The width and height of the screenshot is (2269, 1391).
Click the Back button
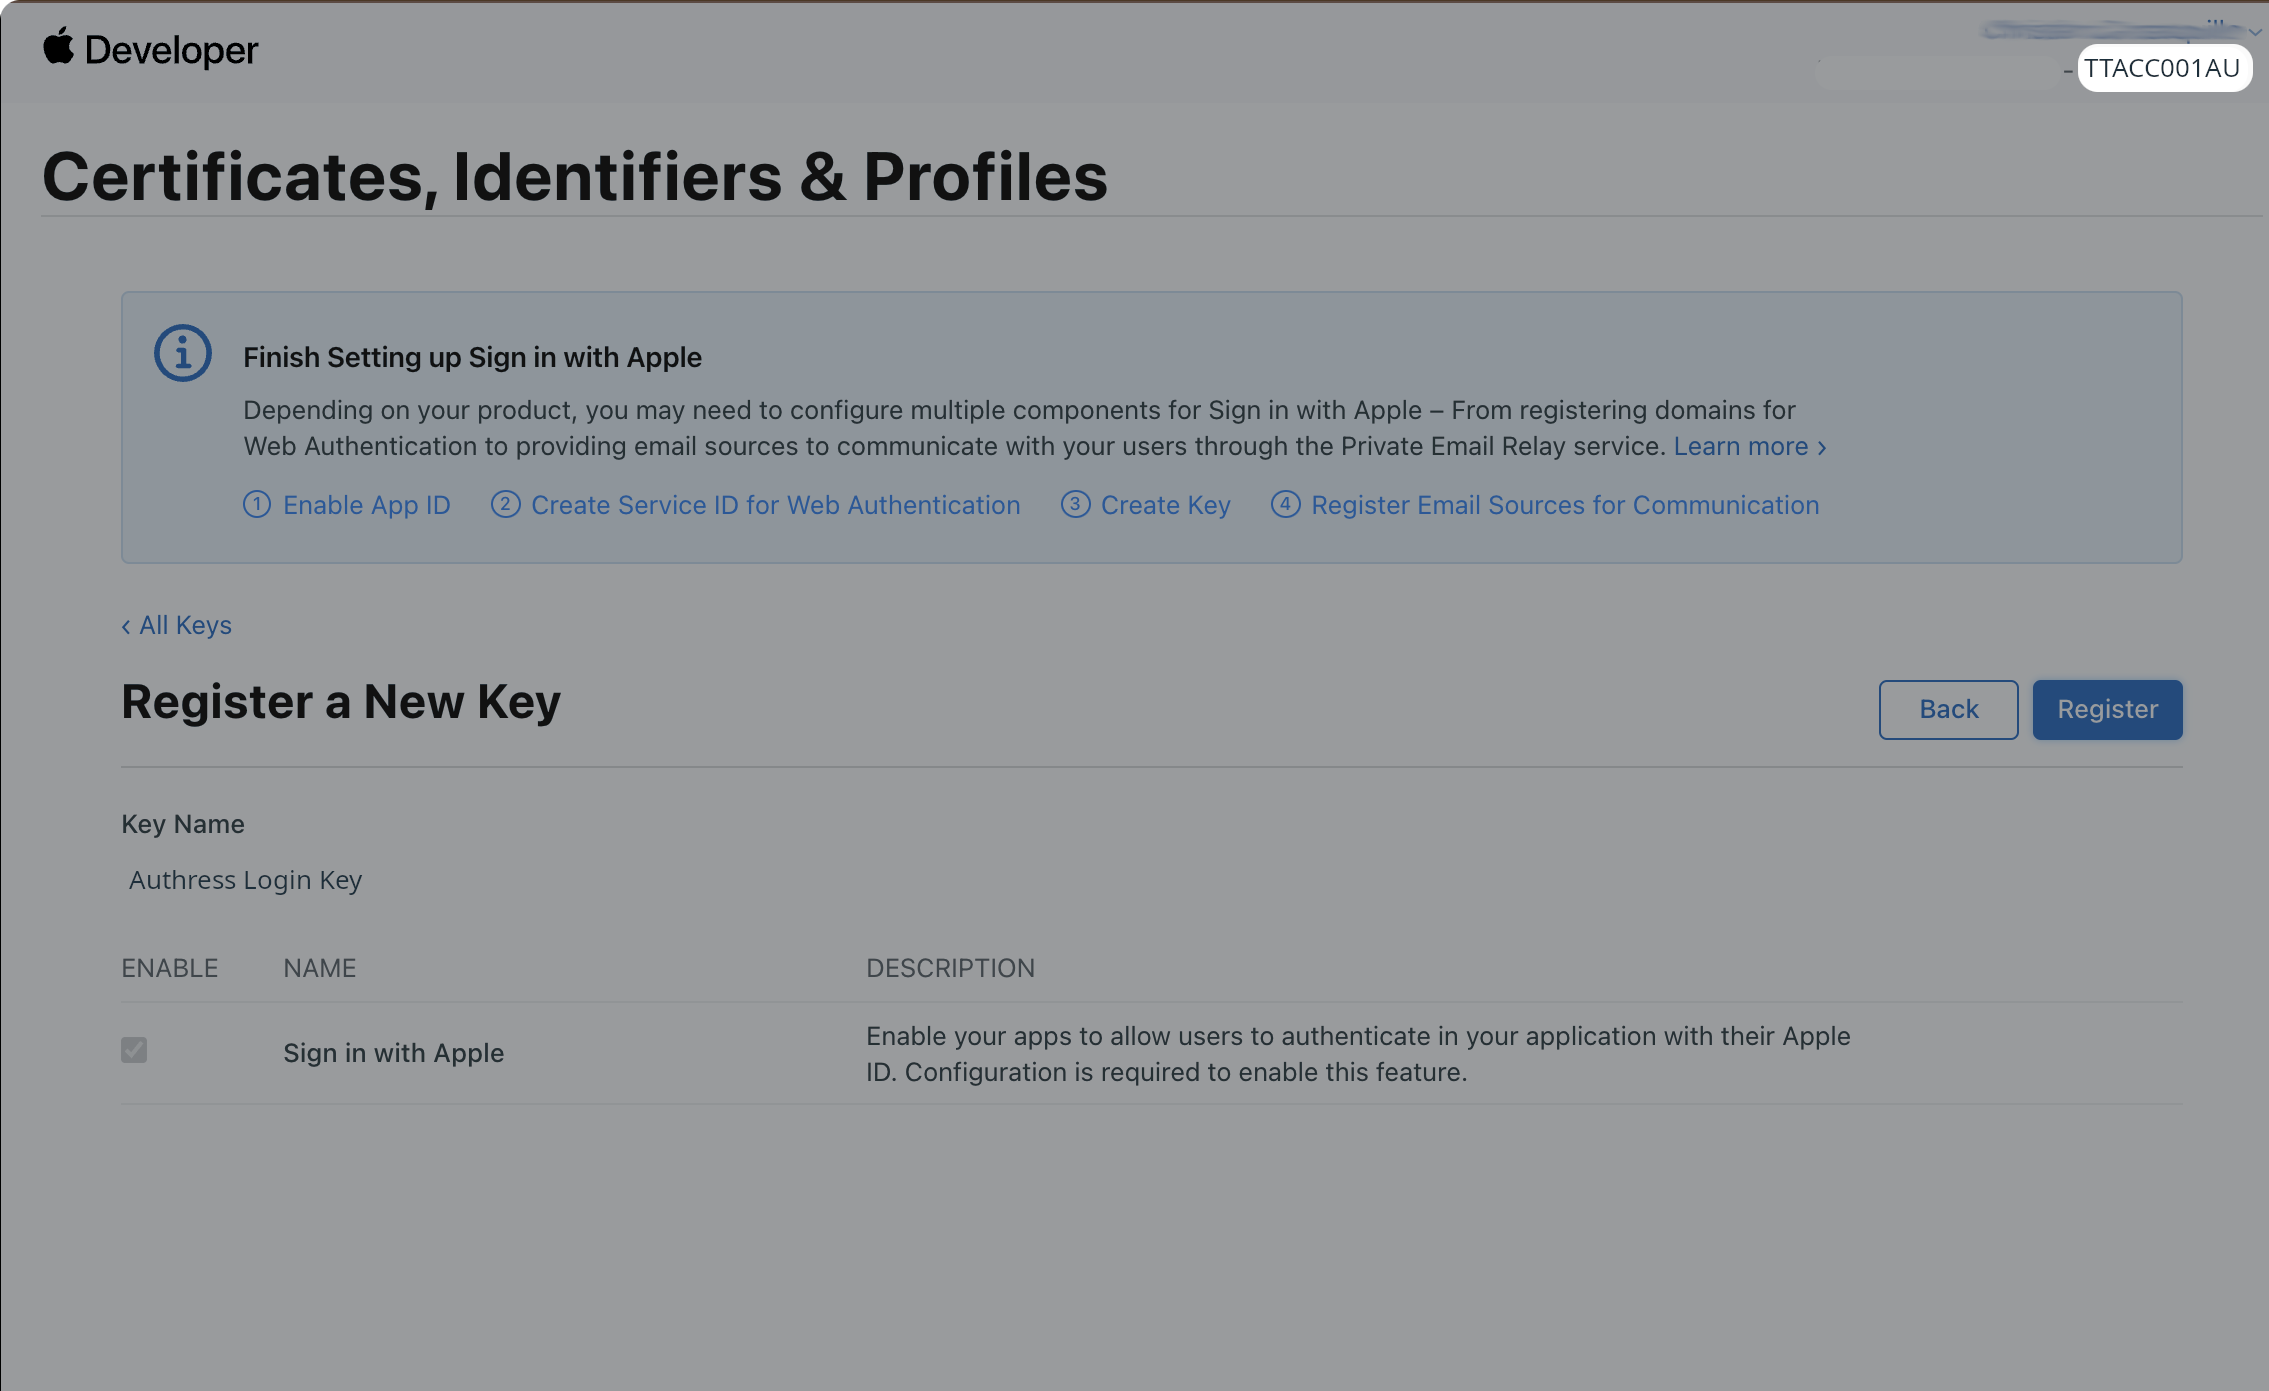[x=1947, y=709]
